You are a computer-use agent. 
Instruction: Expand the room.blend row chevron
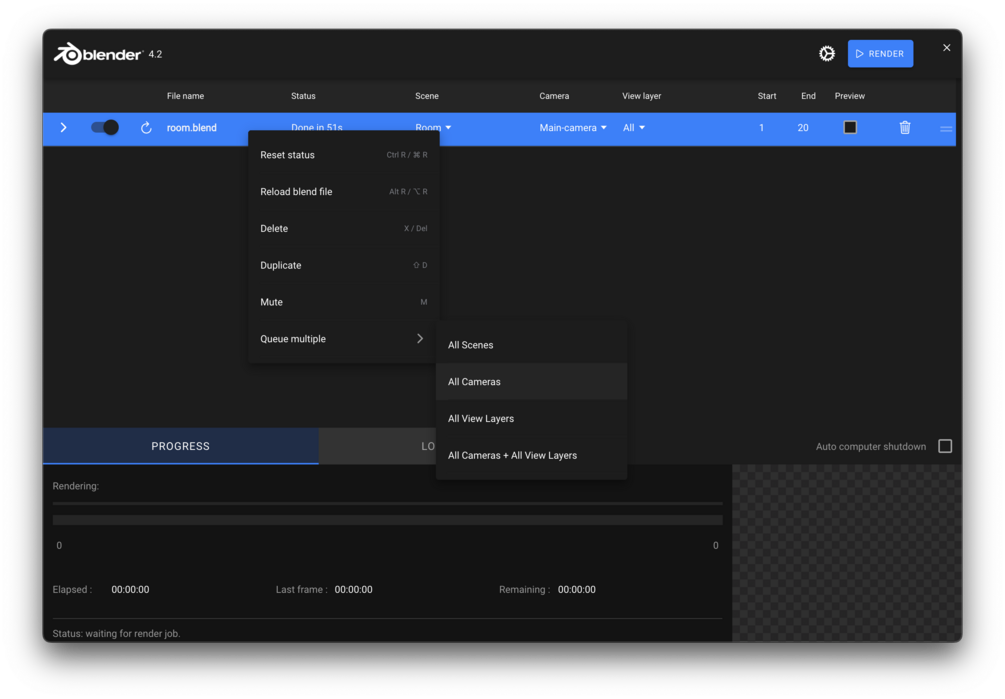pyautogui.click(x=63, y=127)
